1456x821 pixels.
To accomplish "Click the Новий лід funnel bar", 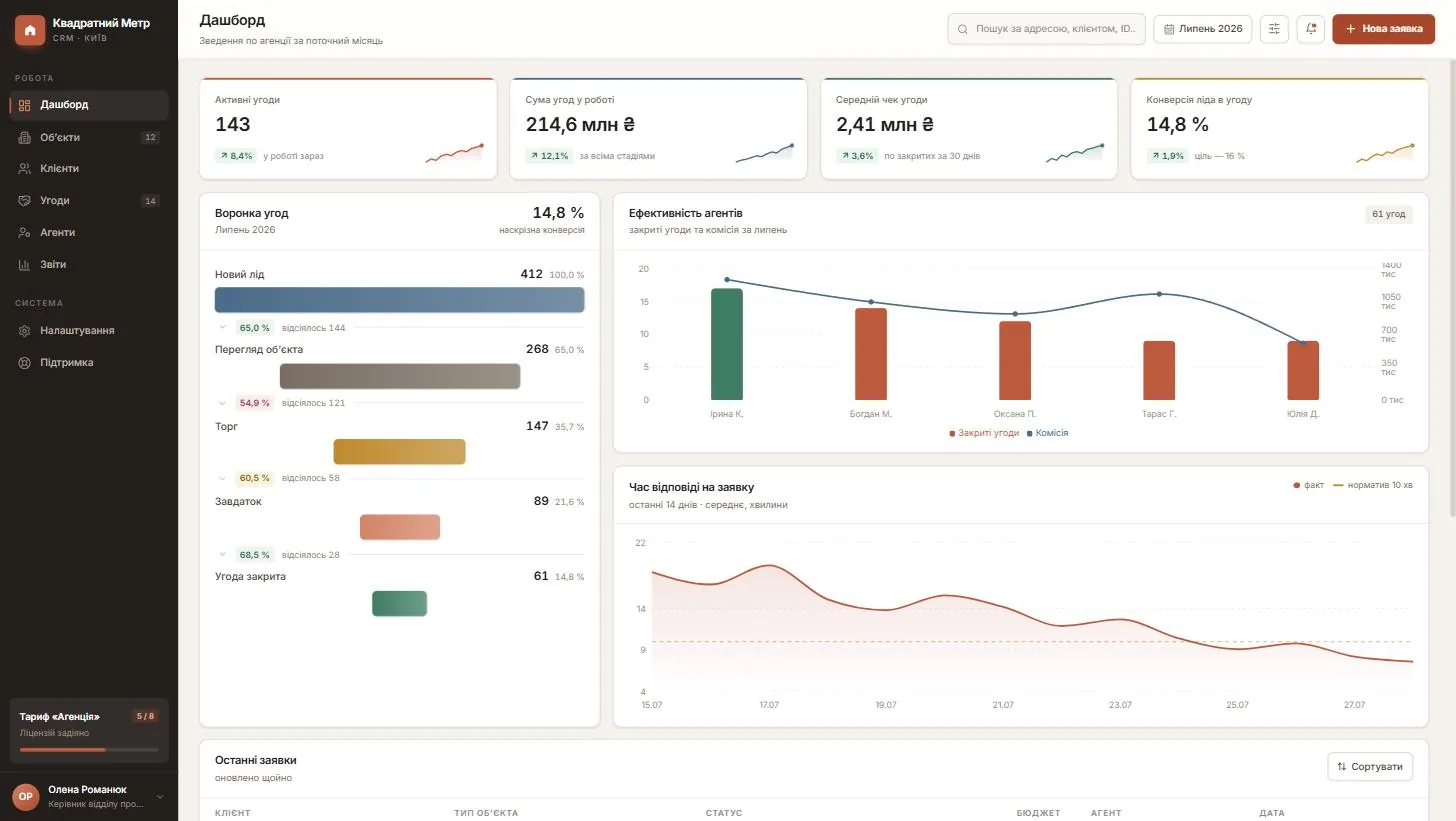I will [x=400, y=300].
